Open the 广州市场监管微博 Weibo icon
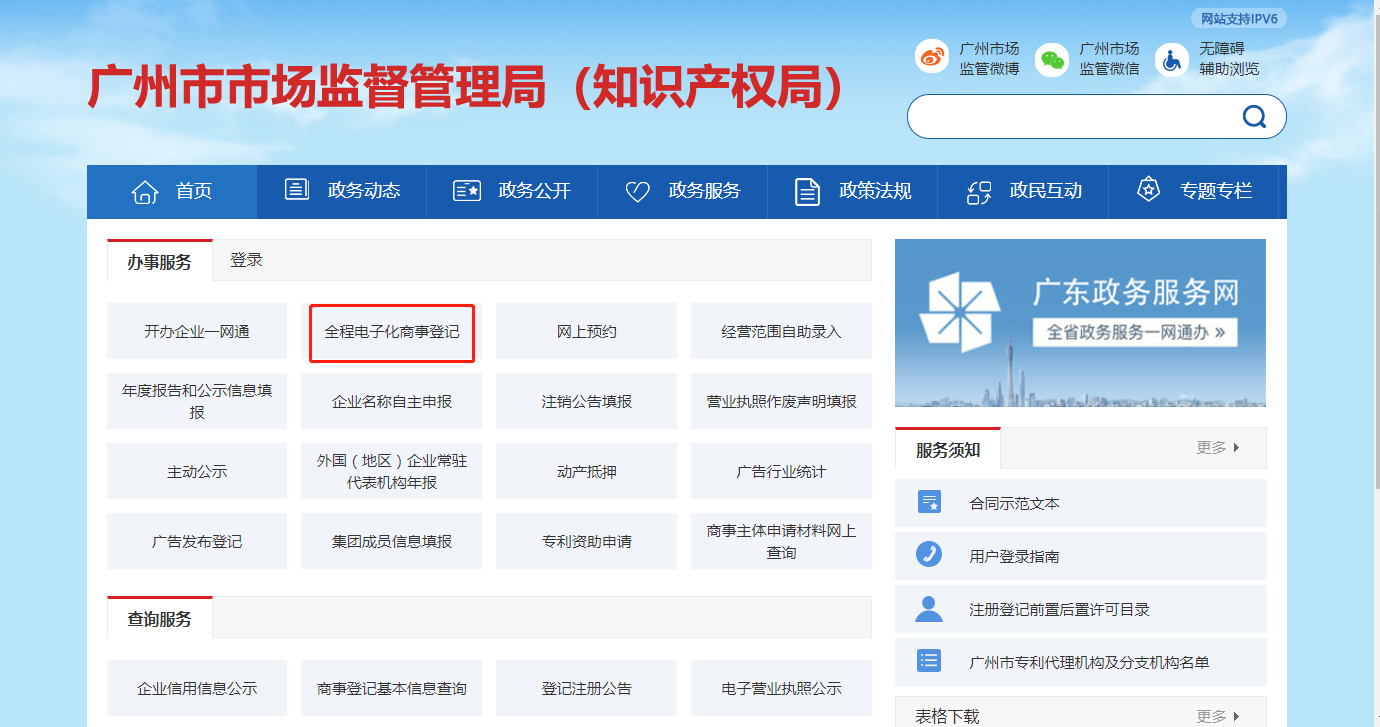 [932, 56]
